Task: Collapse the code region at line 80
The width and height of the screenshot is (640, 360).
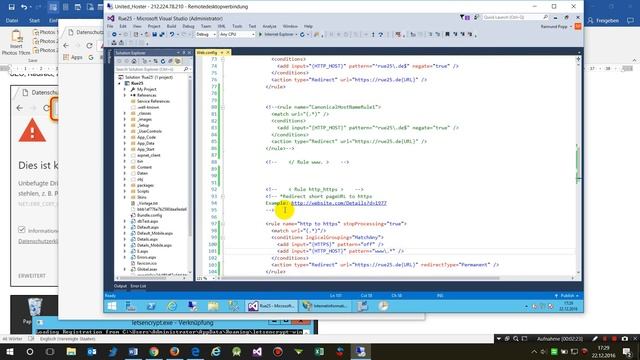Action: tap(222, 107)
